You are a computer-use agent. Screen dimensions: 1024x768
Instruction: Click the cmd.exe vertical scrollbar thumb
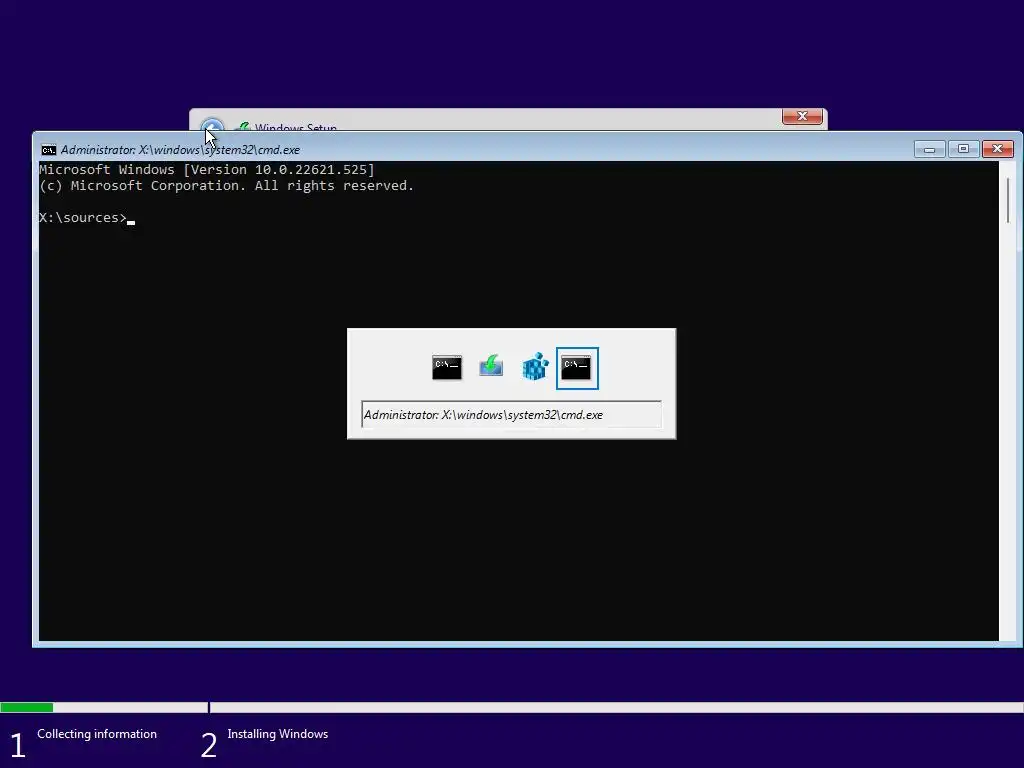tap(1008, 199)
